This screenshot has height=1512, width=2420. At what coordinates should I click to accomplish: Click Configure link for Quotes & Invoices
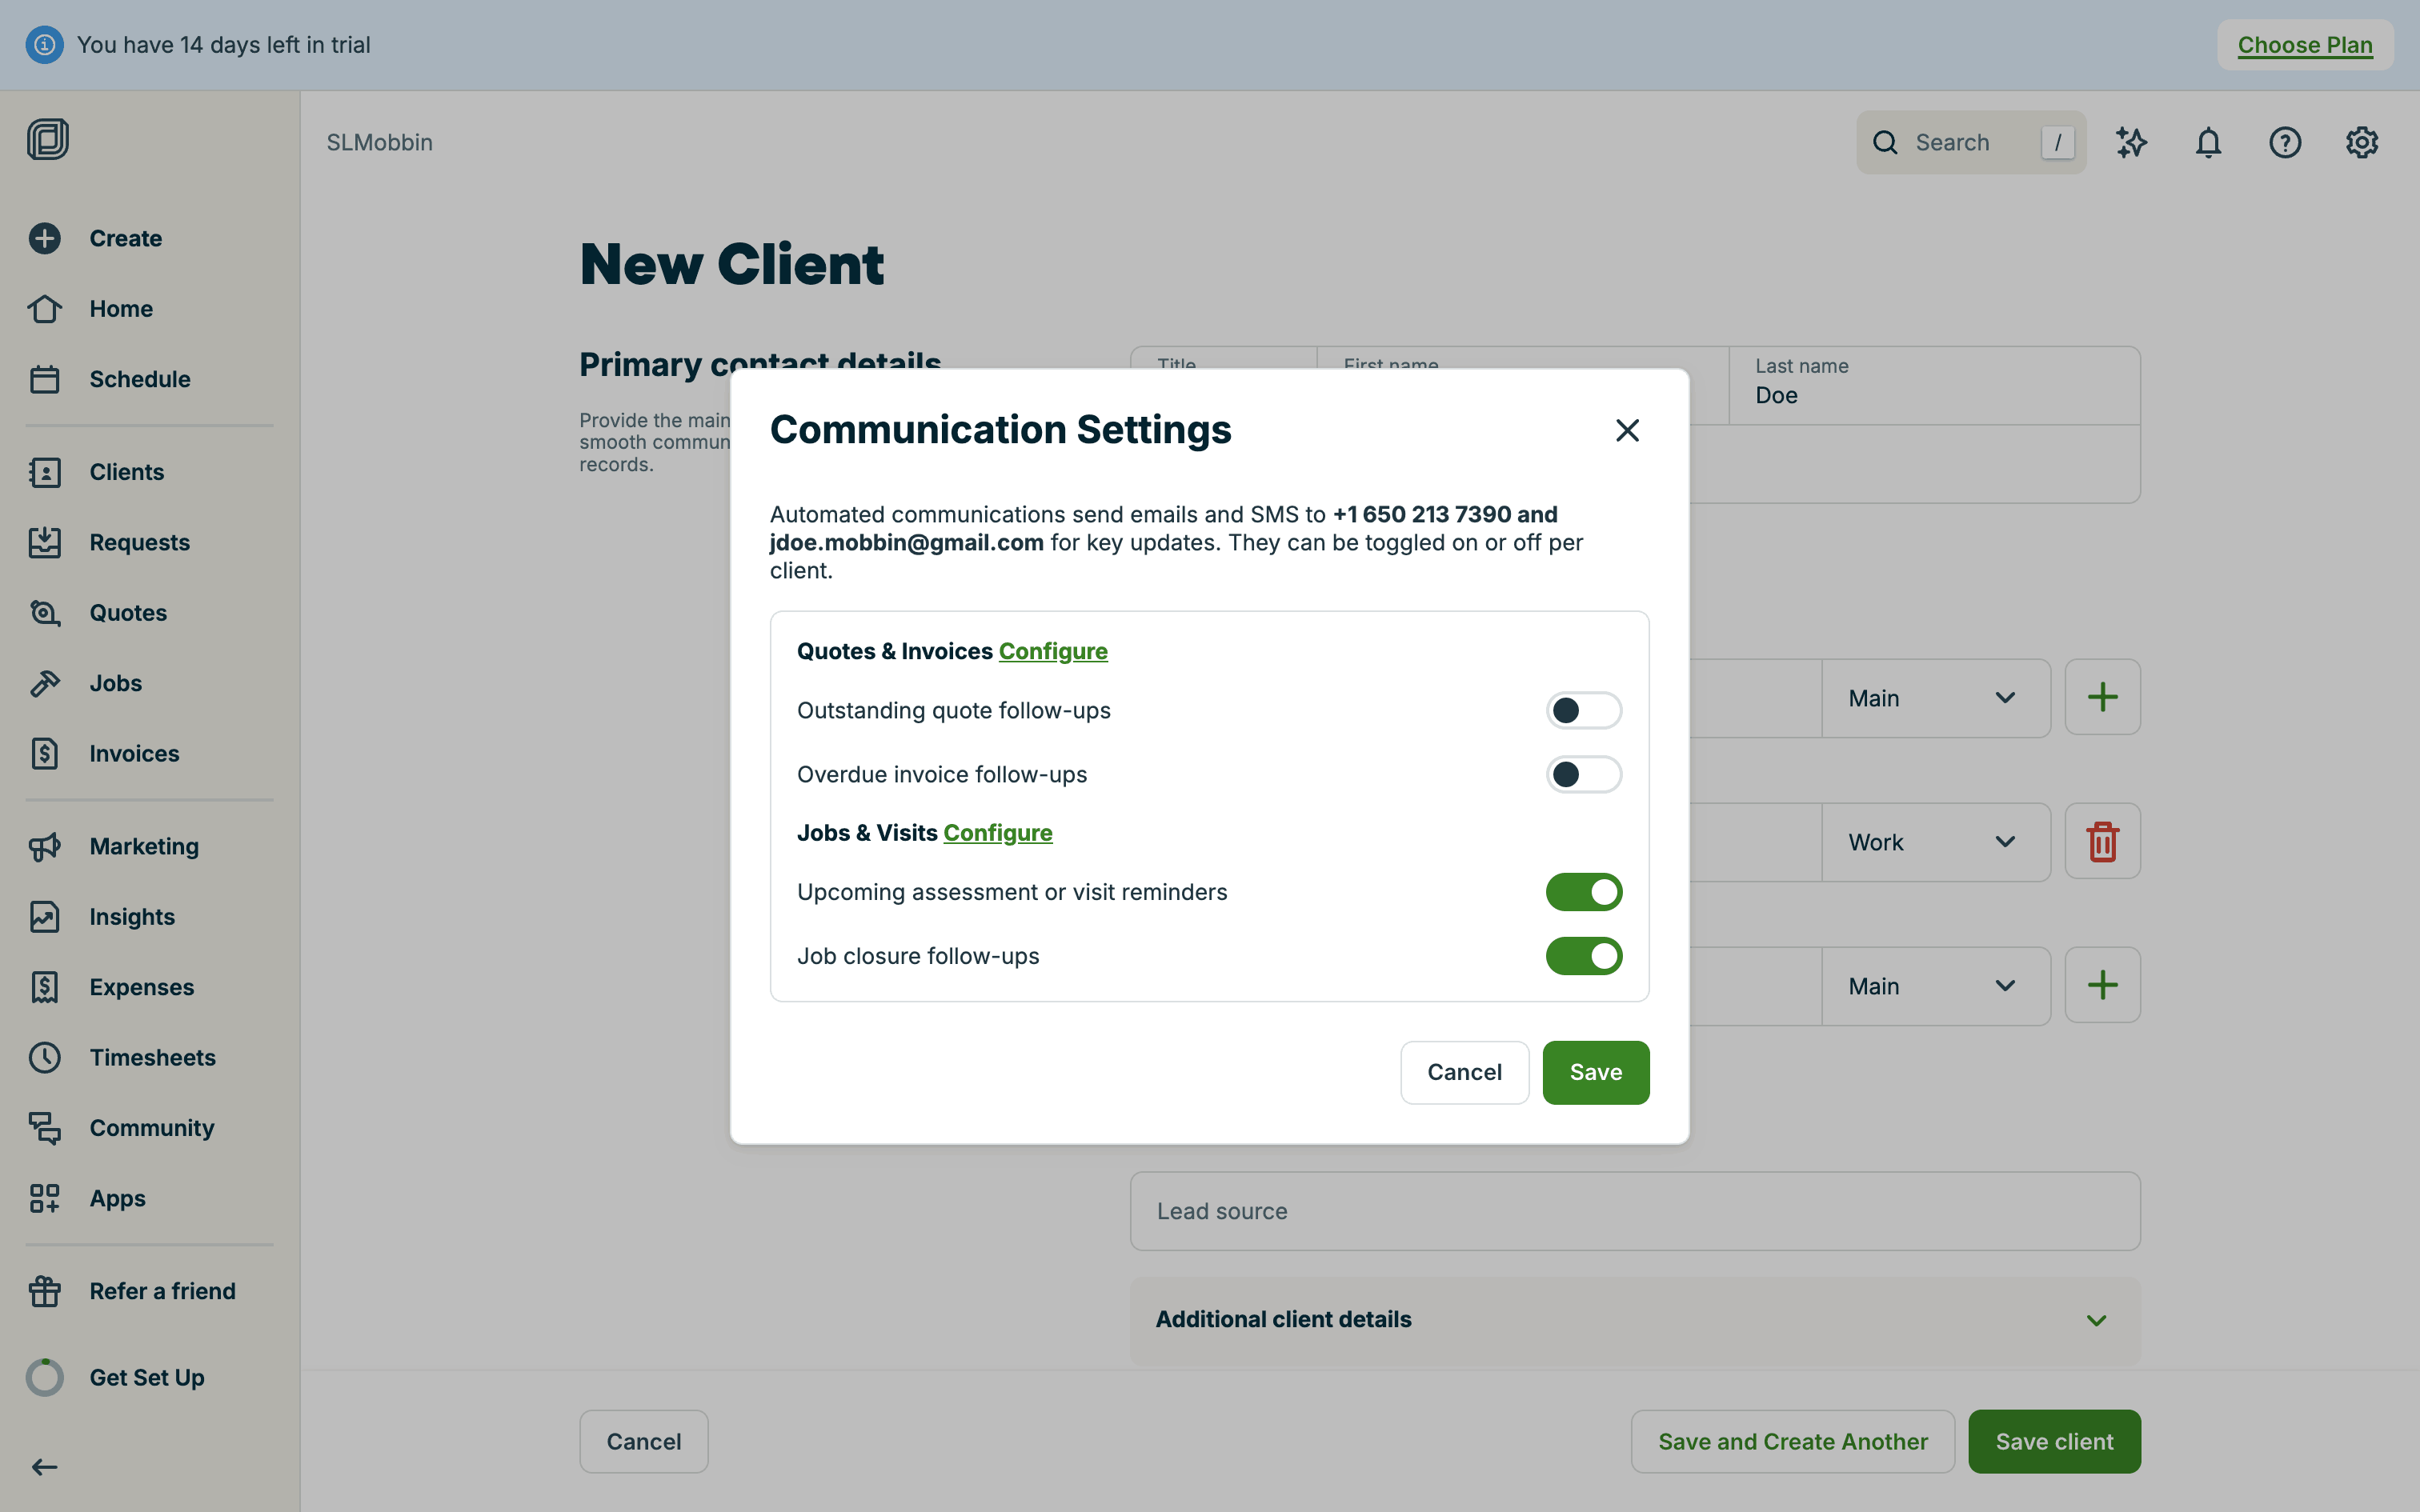pos(1053,651)
